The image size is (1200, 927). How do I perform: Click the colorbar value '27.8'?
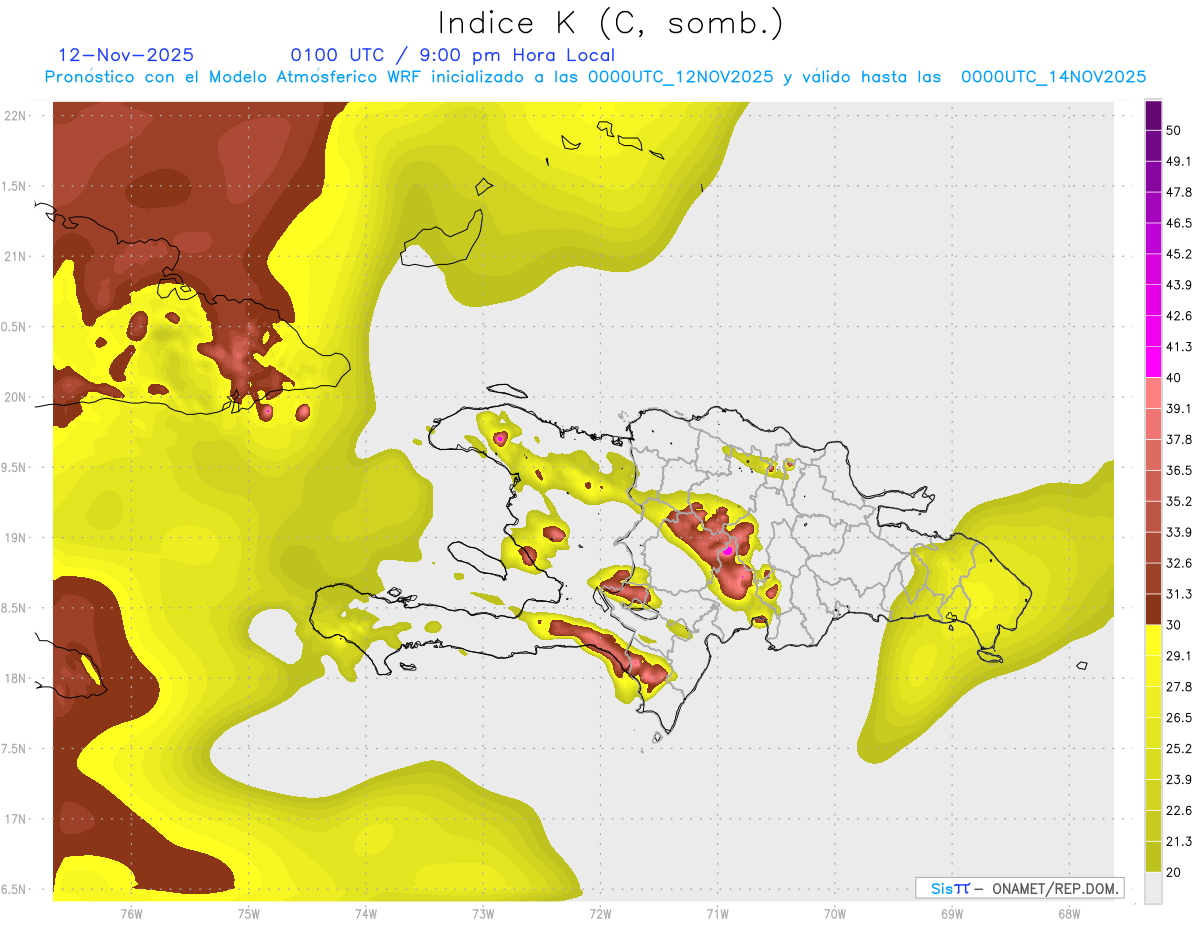pos(1179,687)
